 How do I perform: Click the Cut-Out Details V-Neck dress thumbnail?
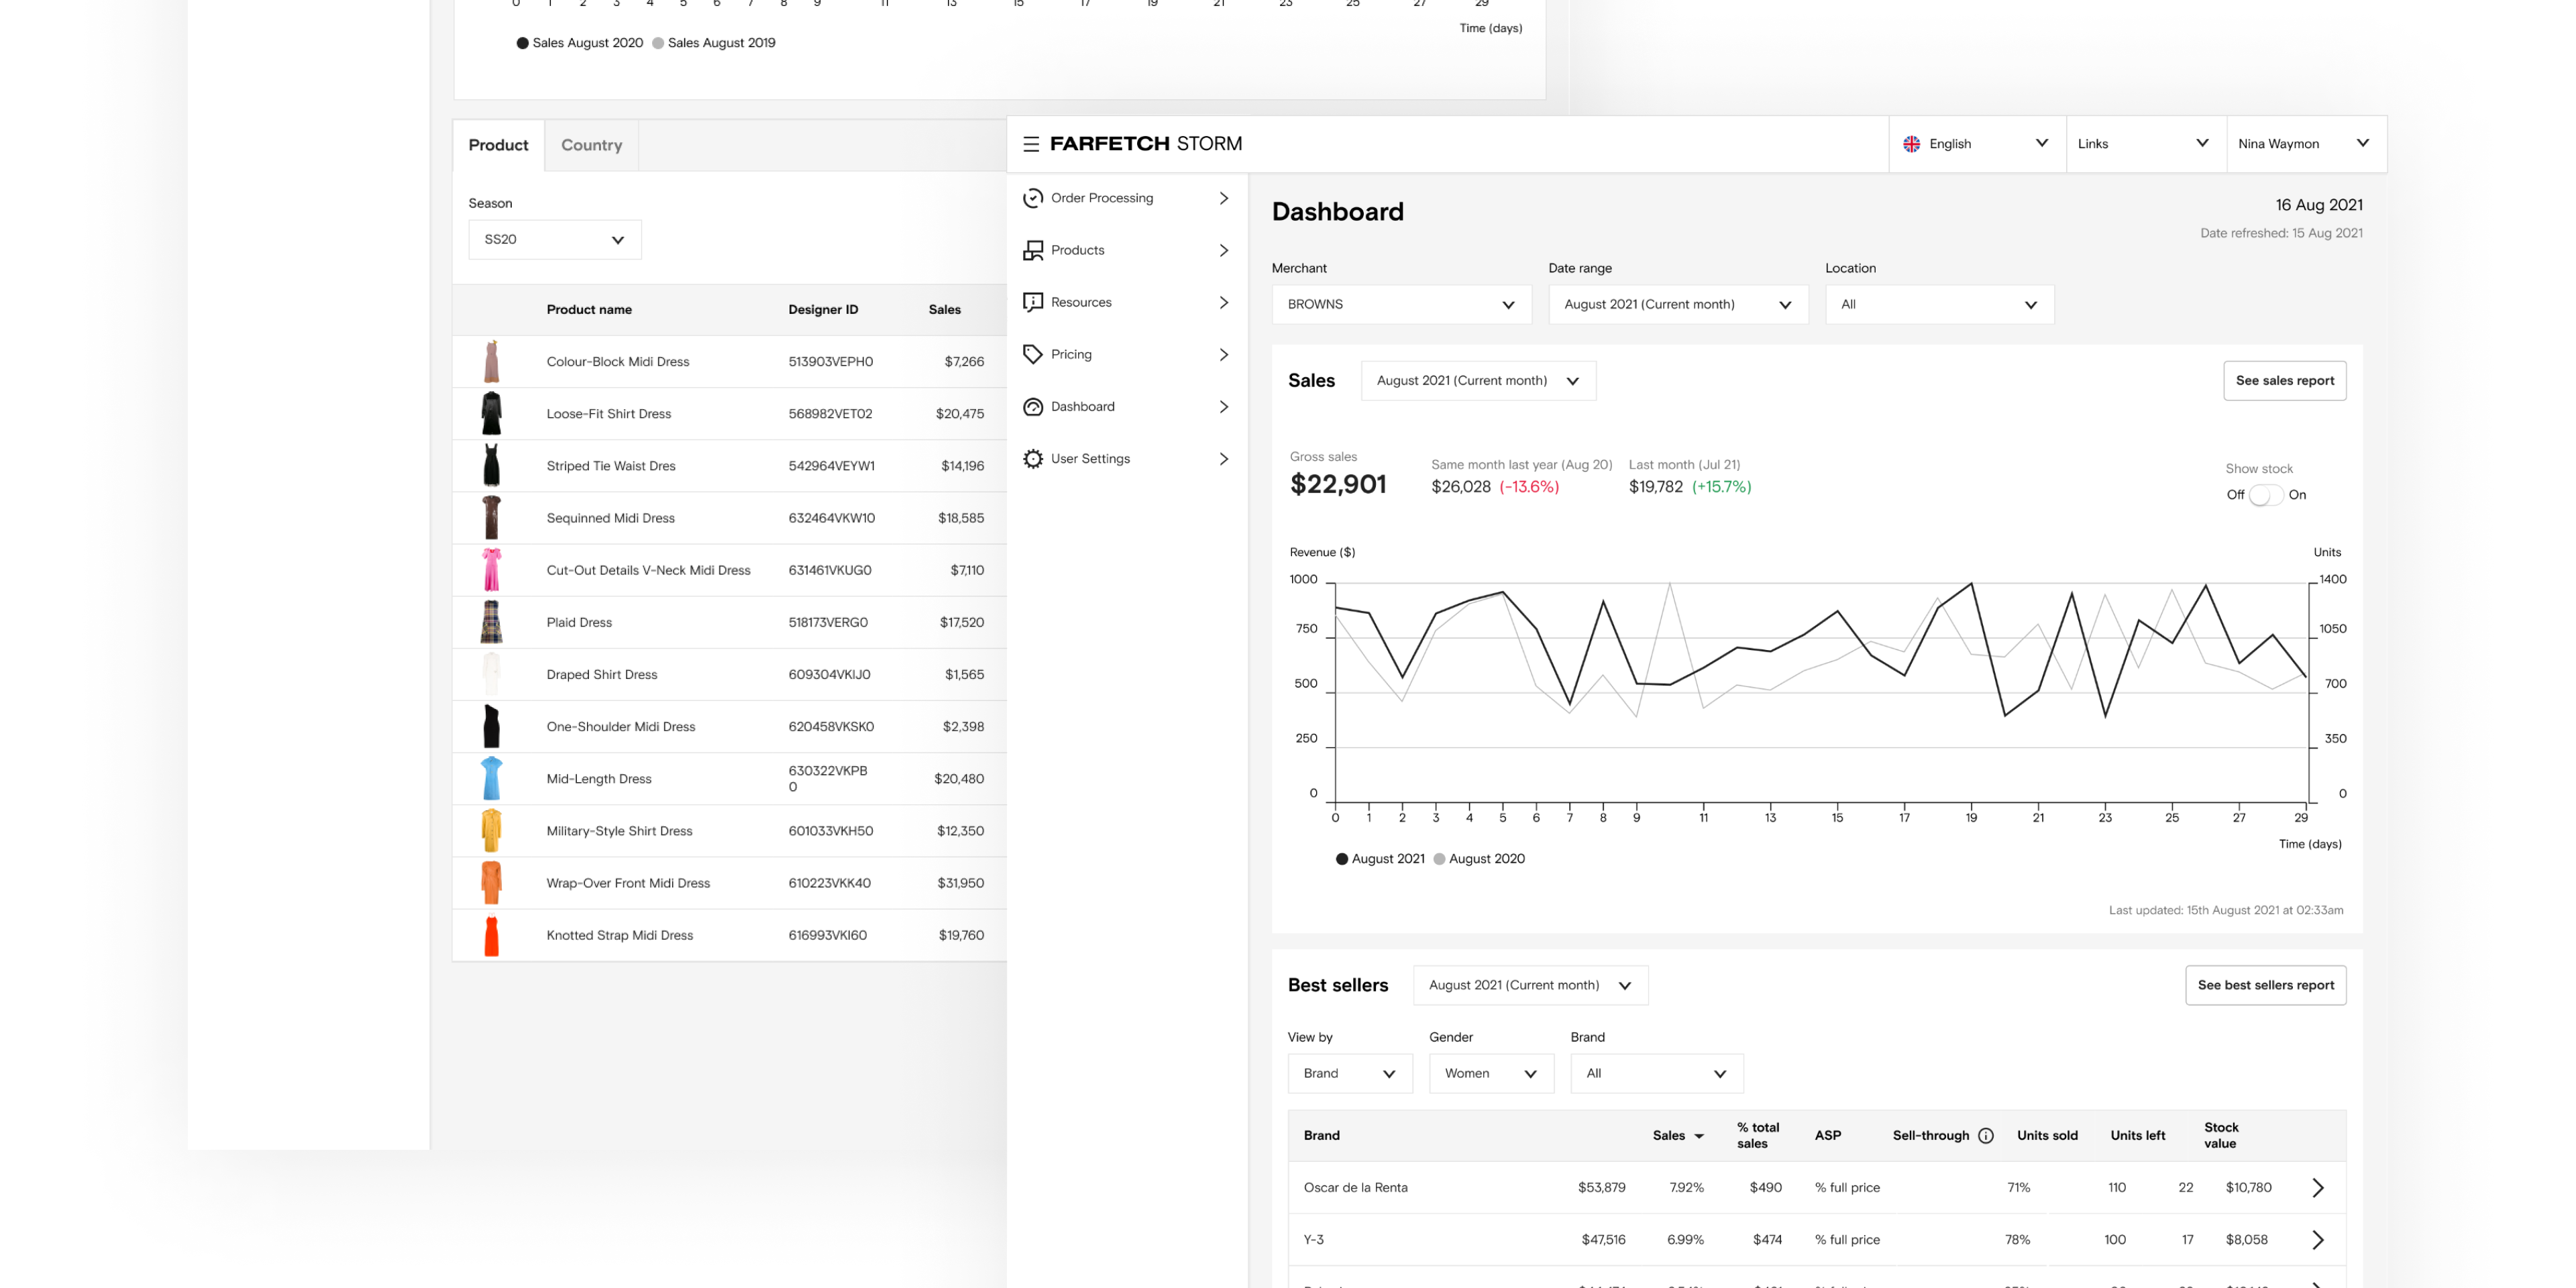(491, 570)
